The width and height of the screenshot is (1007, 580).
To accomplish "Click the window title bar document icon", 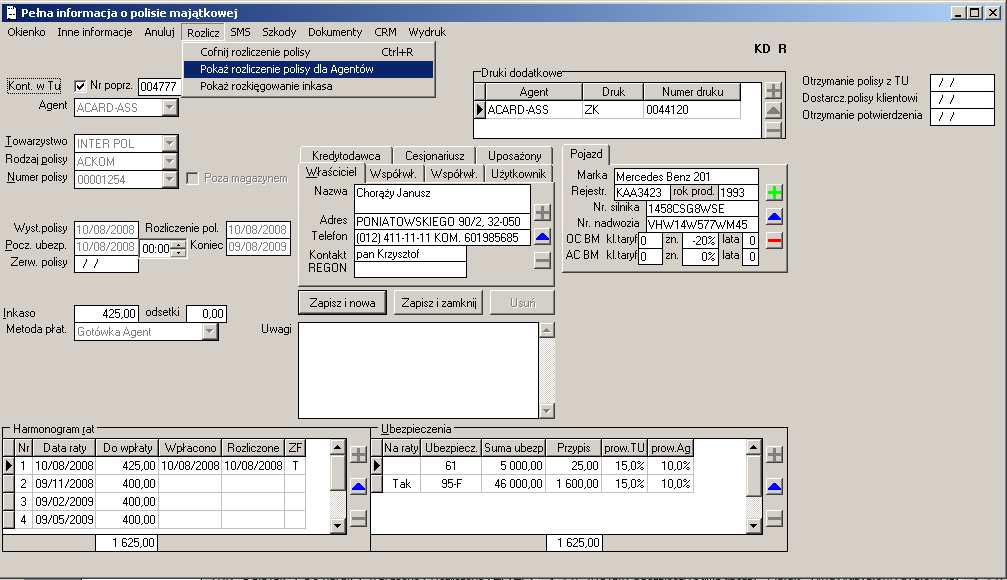I will click(x=11, y=12).
